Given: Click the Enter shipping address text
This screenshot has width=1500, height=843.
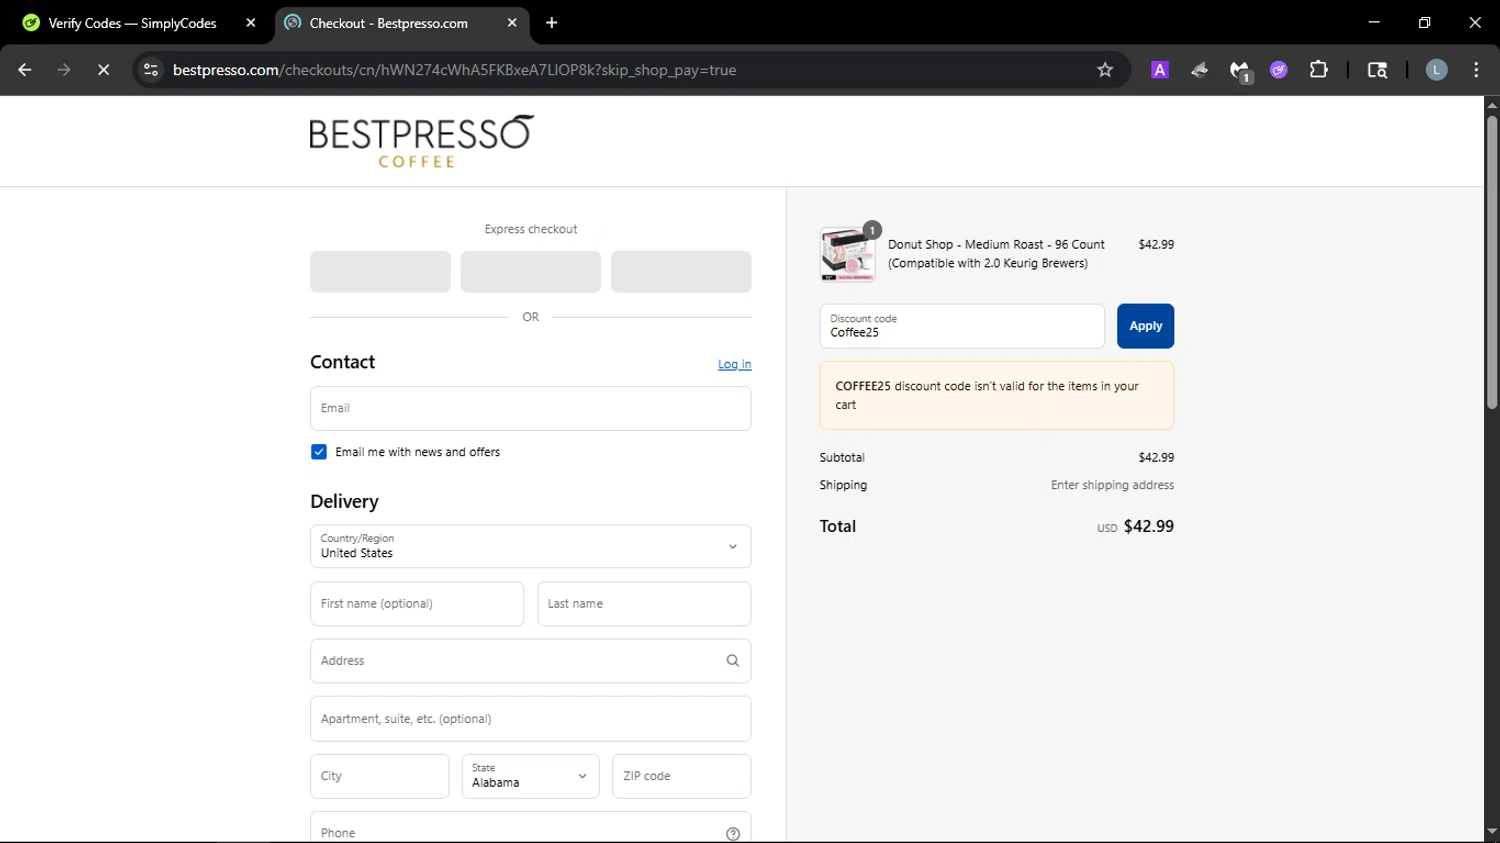Looking at the screenshot, I should (x=1112, y=485).
